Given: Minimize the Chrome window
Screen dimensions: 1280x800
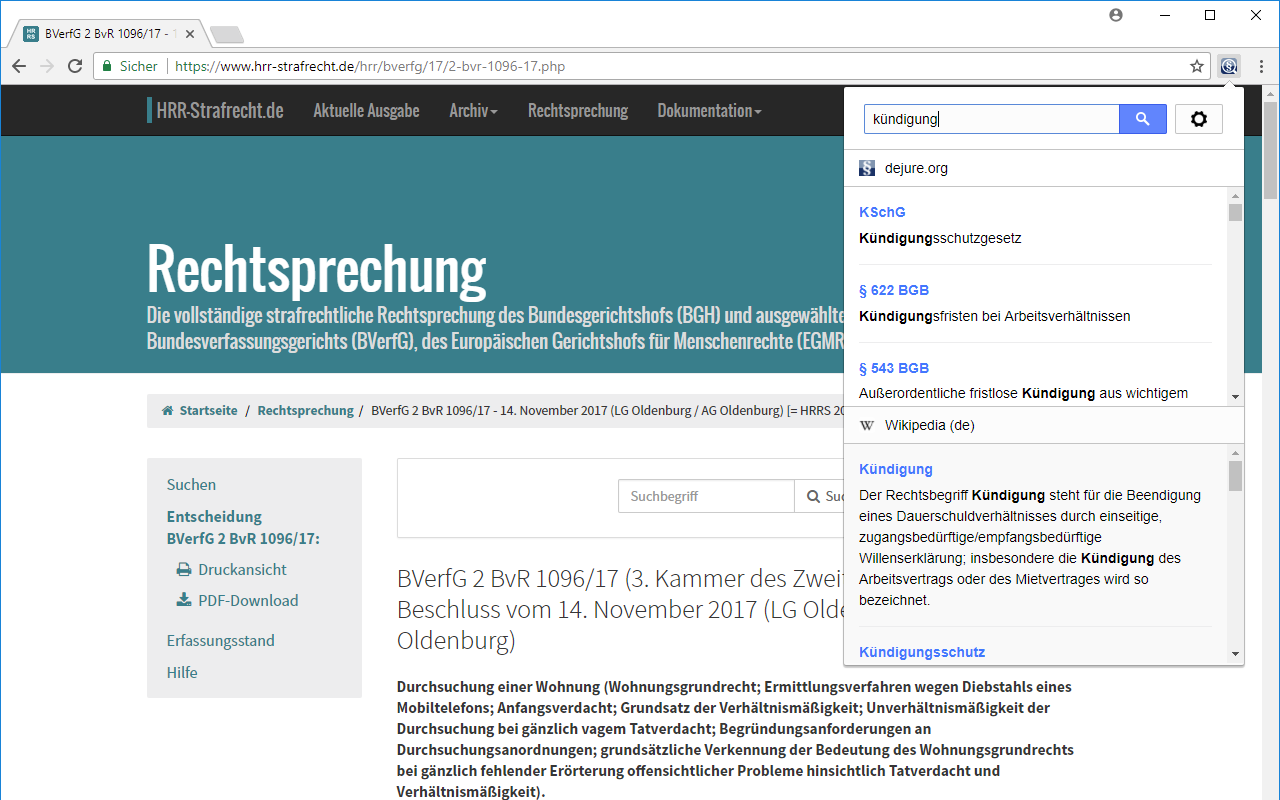Looking at the screenshot, I should click(x=1164, y=15).
